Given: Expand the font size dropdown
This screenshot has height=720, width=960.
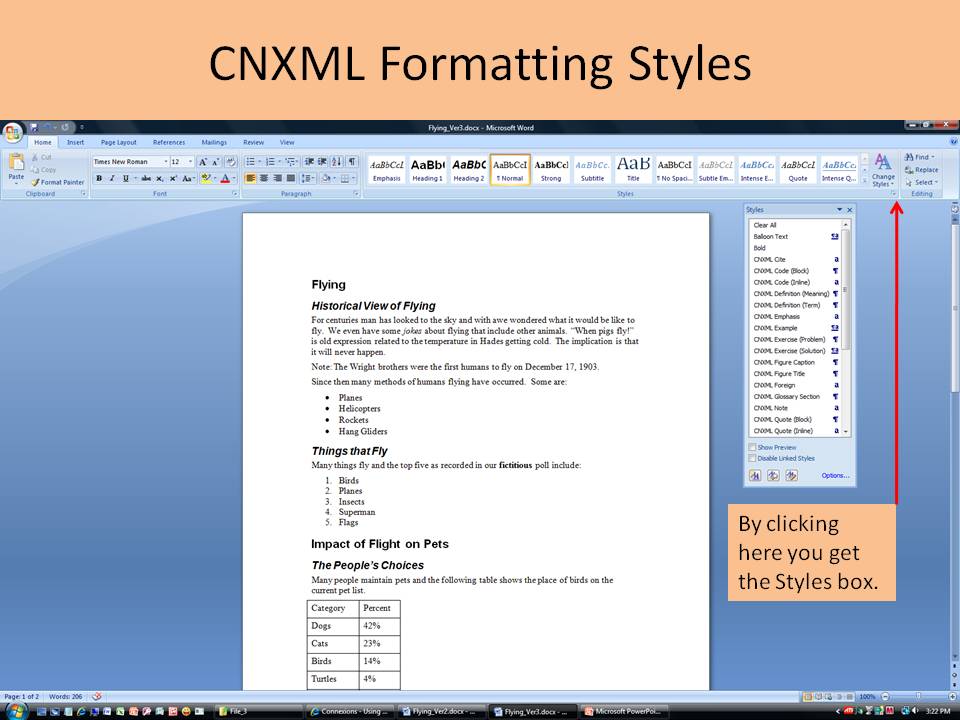Looking at the screenshot, I should pyautogui.click(x=190, y=162).
